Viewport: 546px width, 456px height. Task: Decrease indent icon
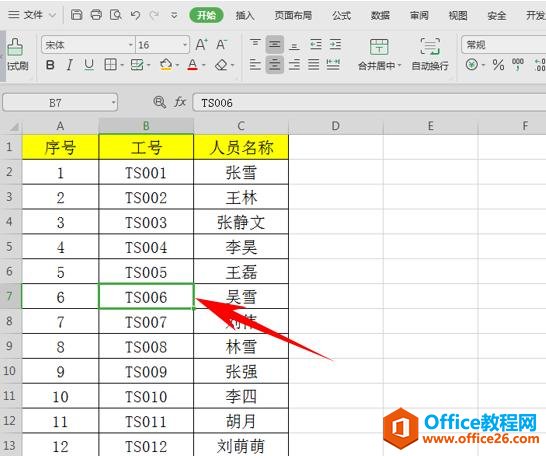click(x=316, y=44)
